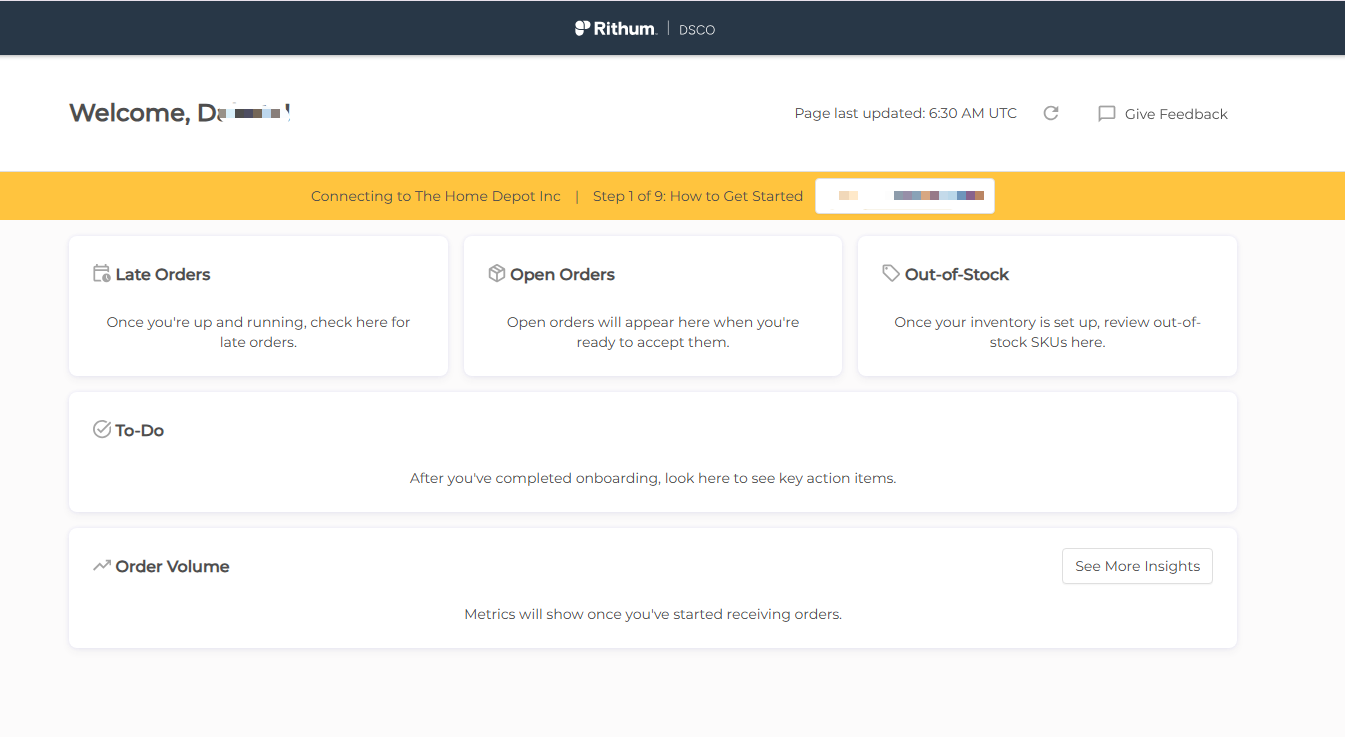Click the Rithum logo in header
Image resolution: width=1345 pixels, height=737 pixels.
pos(615,29)
